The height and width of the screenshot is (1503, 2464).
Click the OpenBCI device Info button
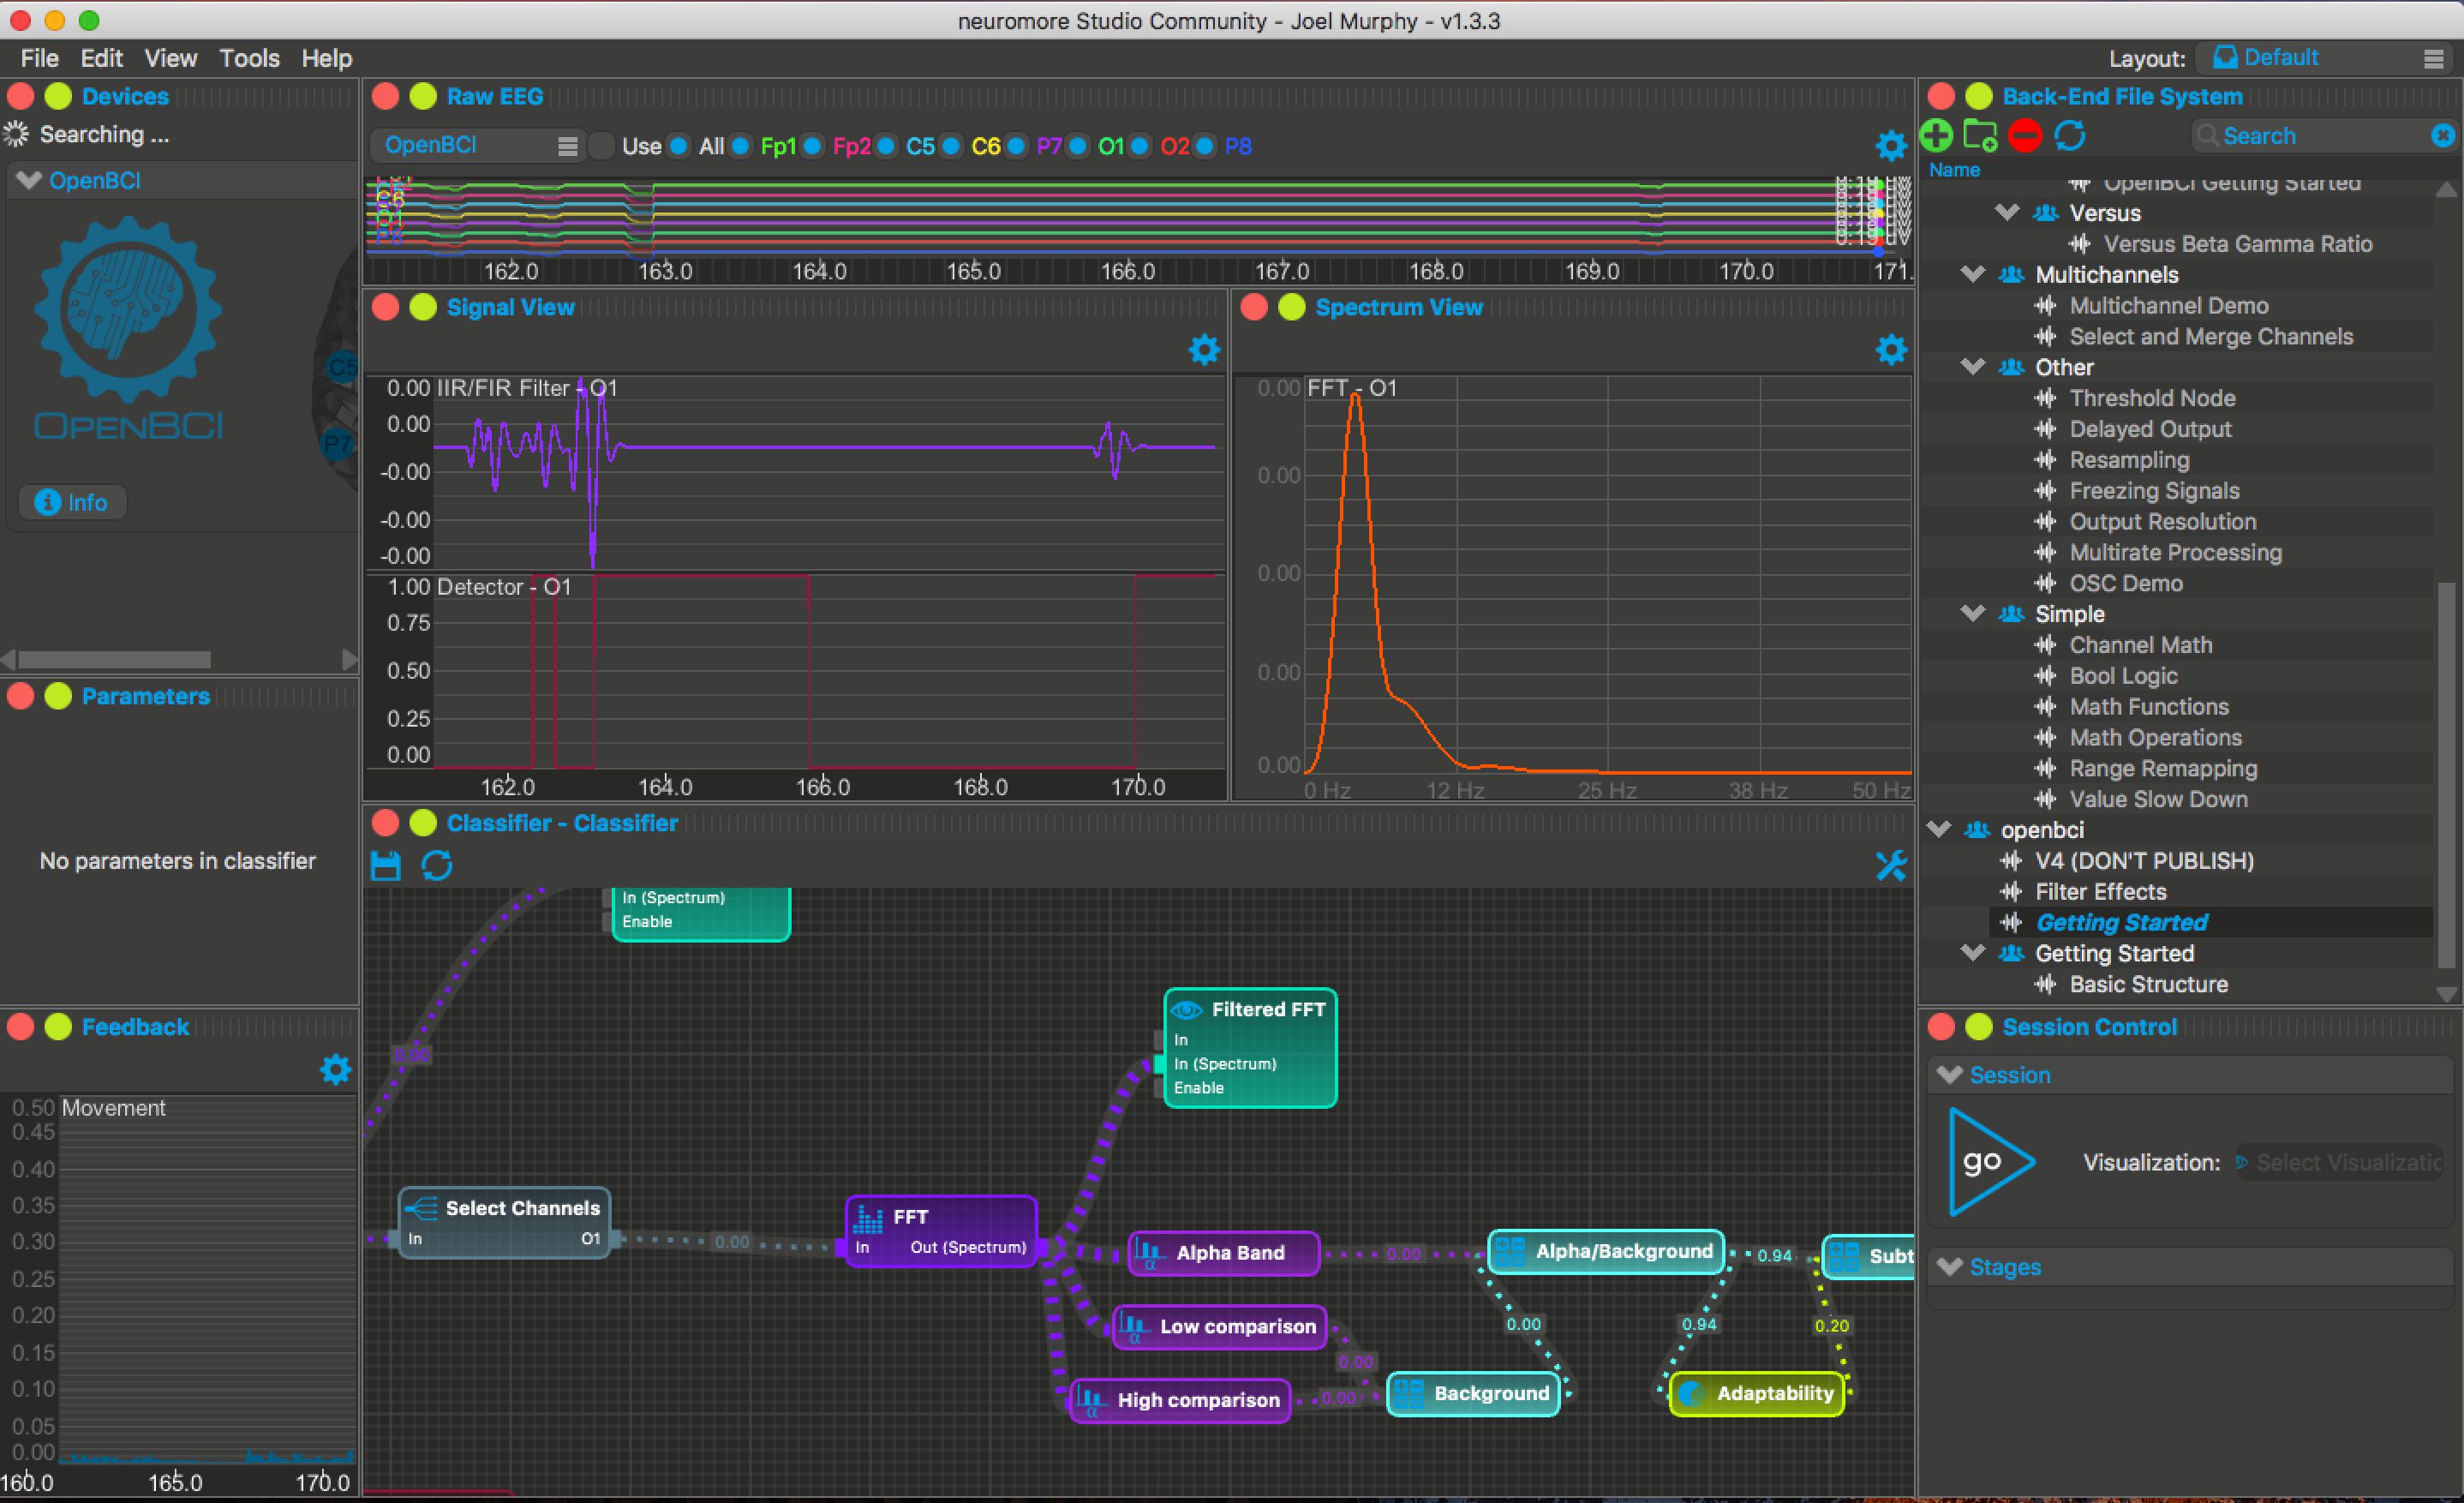[72, 502]
